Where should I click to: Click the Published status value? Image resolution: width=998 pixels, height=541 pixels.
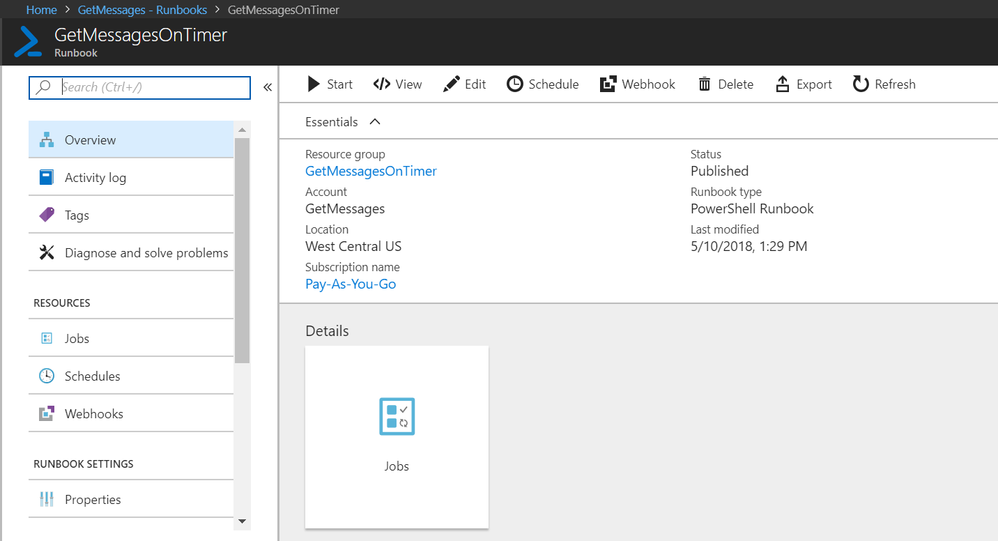(719, 171)
